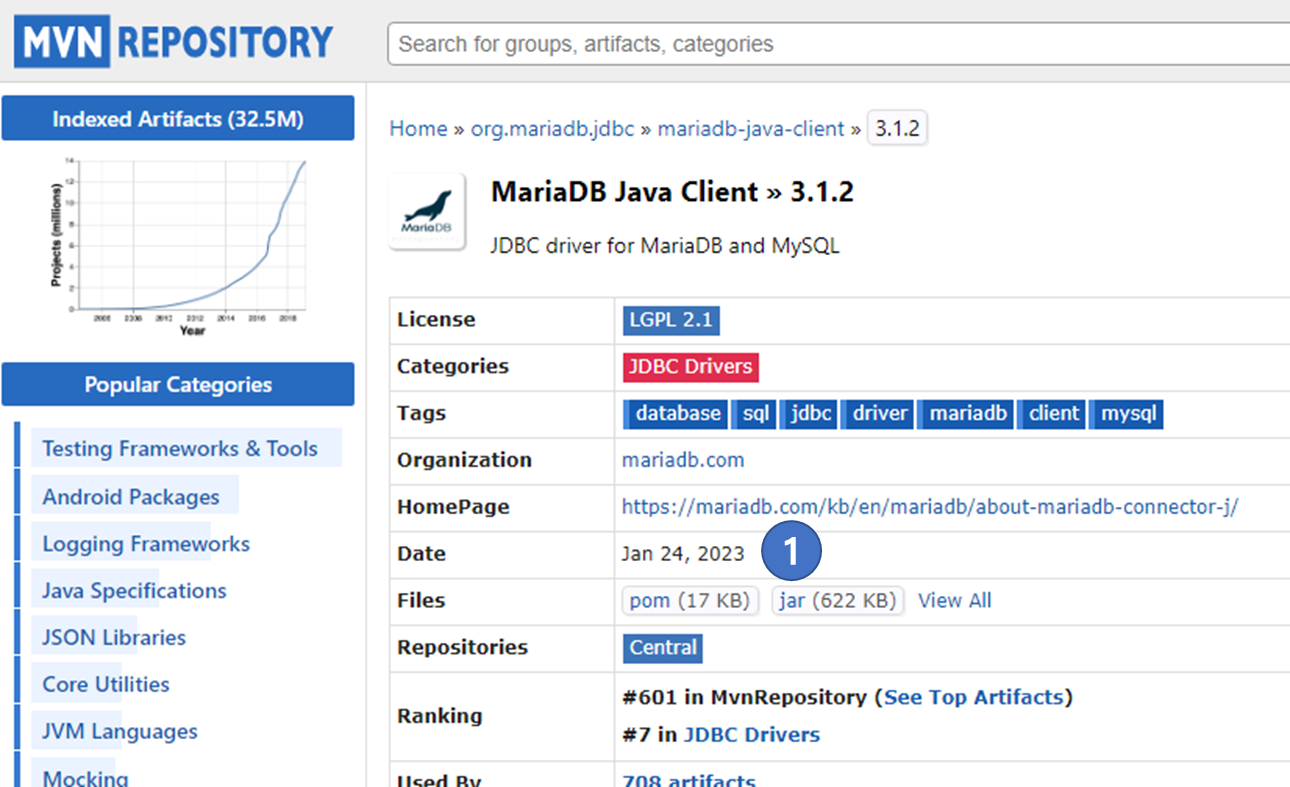Open Core Utilities category

(x=106, y=685)
